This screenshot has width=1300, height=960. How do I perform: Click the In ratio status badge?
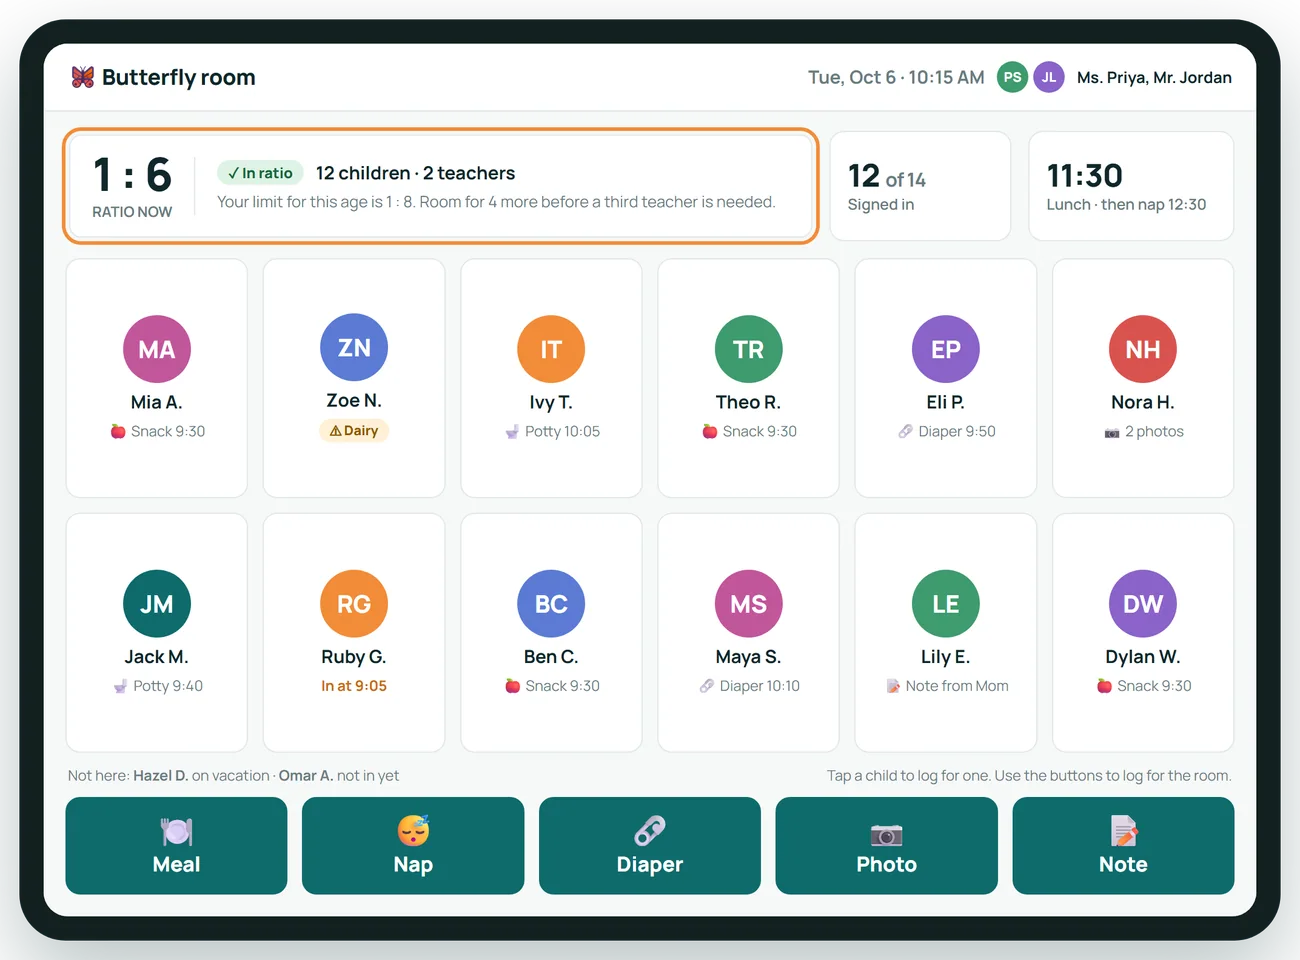260,173
